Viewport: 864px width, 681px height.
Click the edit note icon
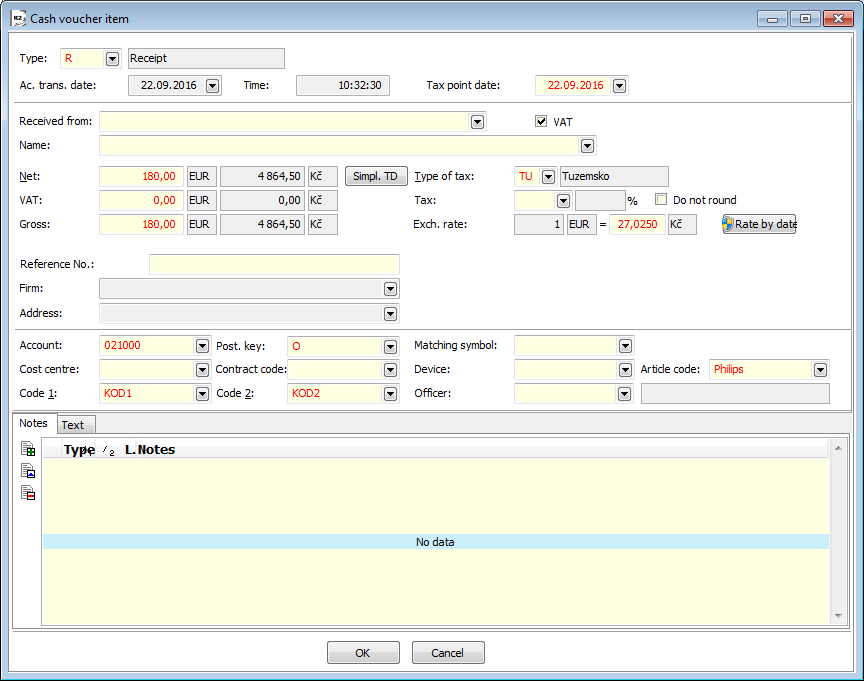[x=28, y=471]
